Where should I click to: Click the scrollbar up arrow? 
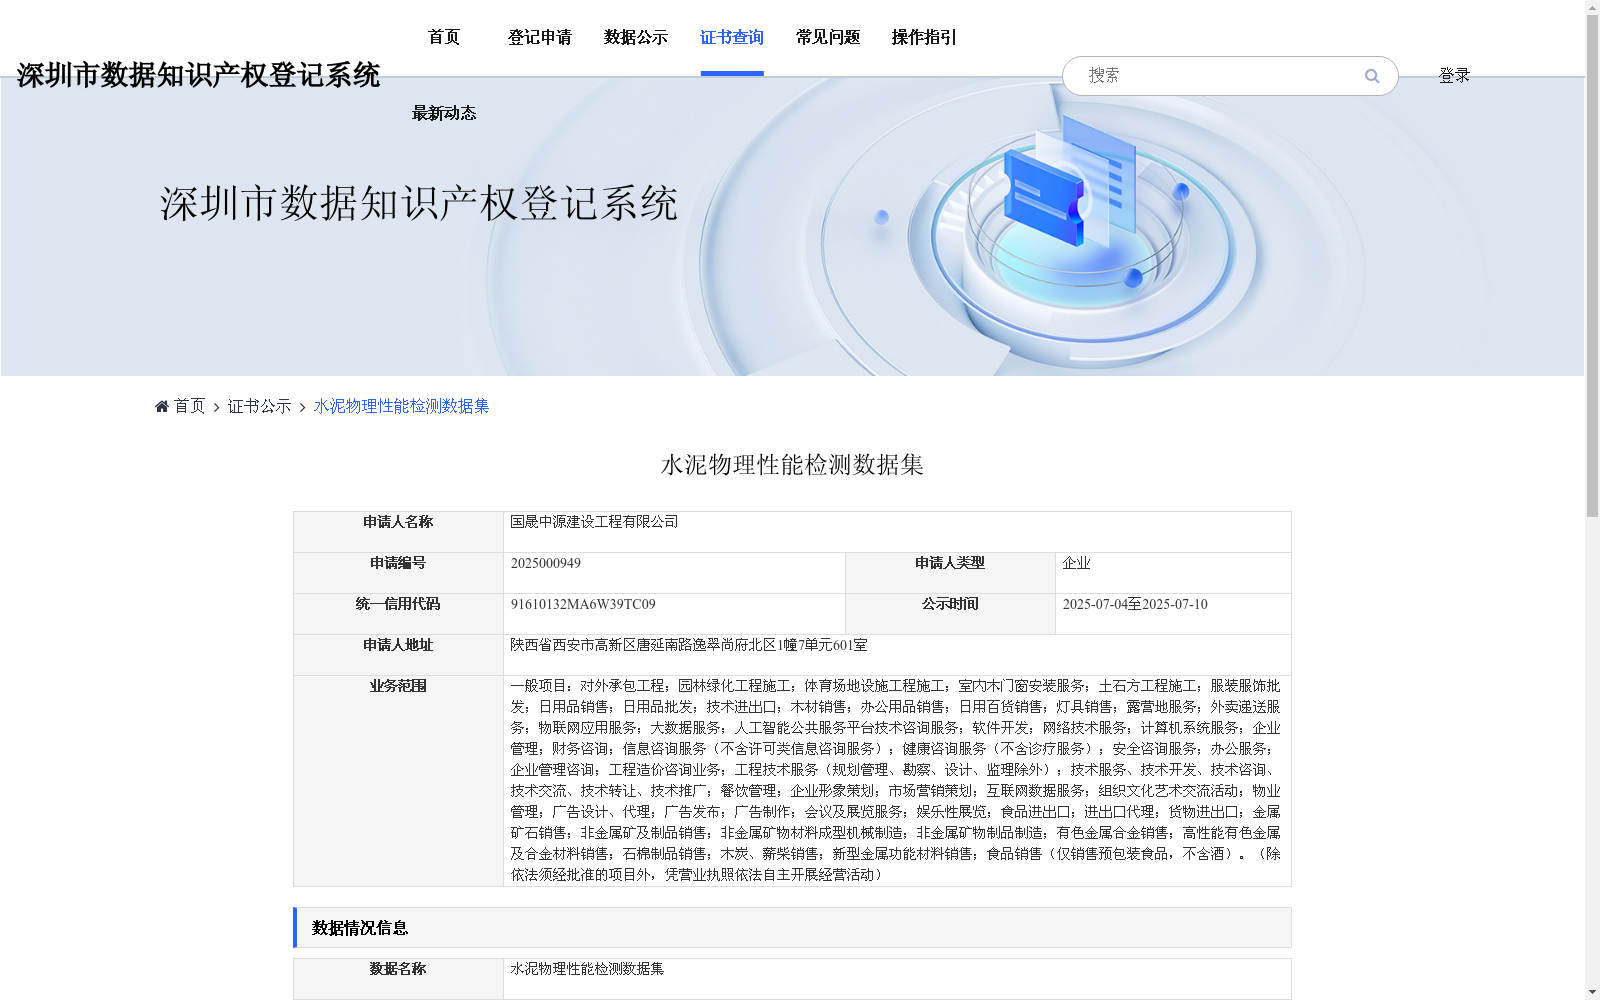point(1592,8)
